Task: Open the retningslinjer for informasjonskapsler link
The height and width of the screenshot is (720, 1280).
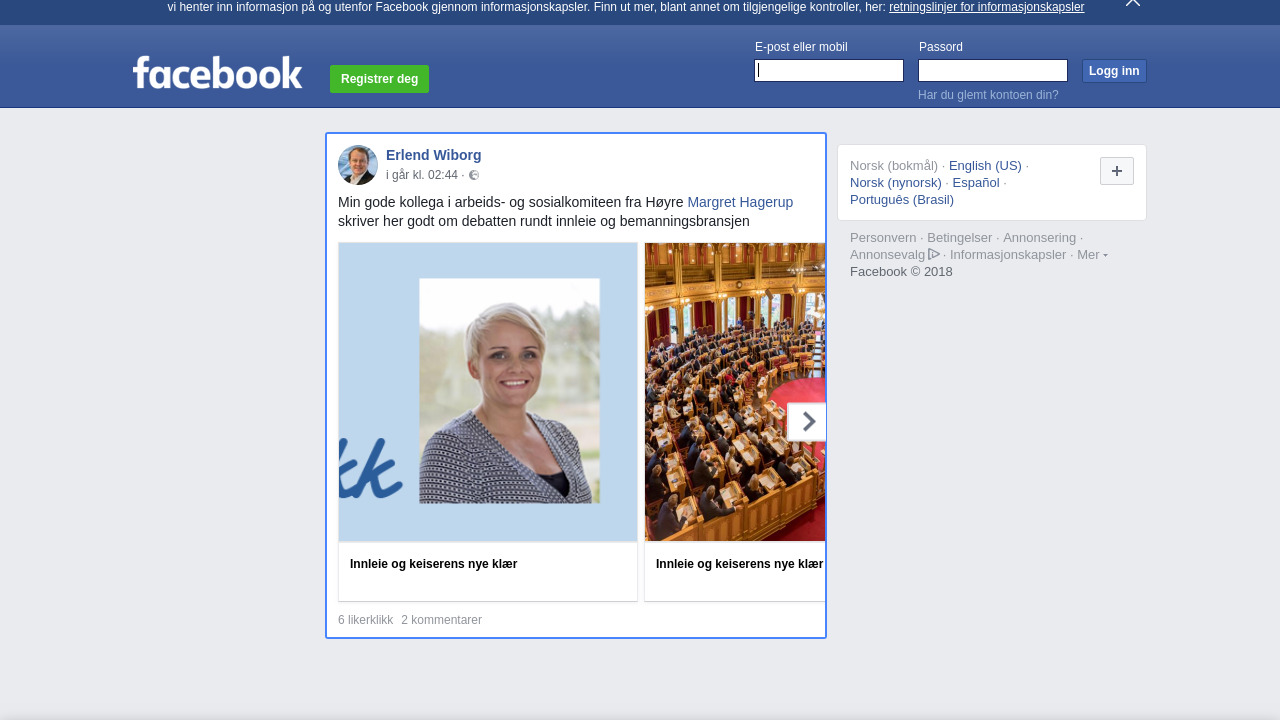Action: (x=986, y=7)
